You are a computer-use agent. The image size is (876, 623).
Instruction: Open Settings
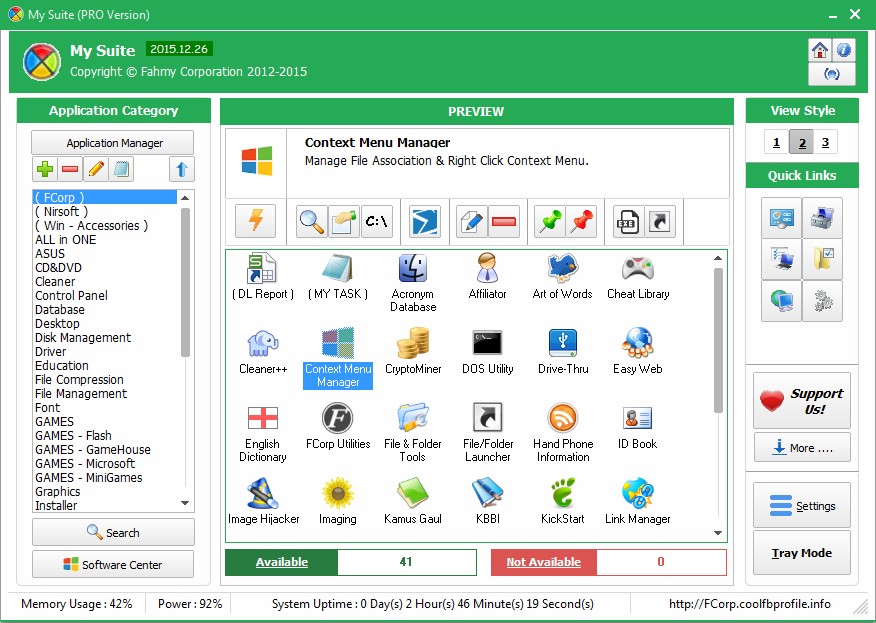coord(802,506)
